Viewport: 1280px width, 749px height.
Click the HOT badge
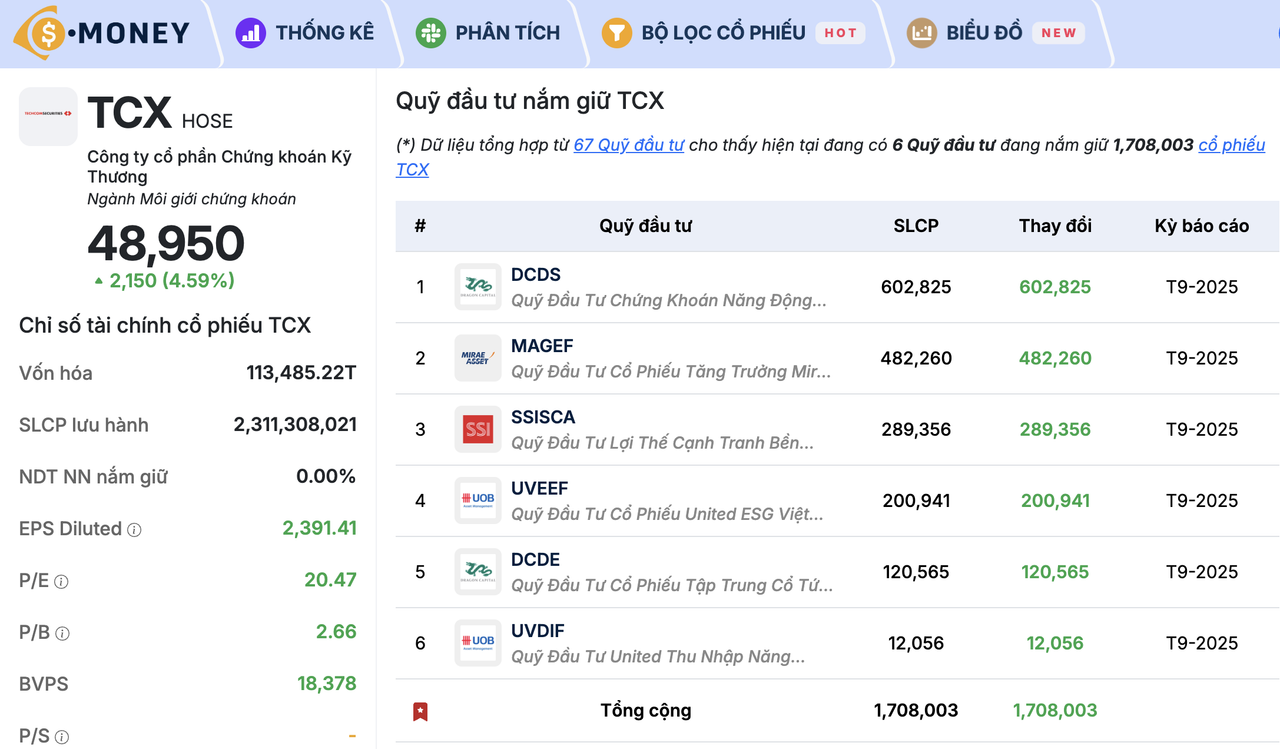841,33
